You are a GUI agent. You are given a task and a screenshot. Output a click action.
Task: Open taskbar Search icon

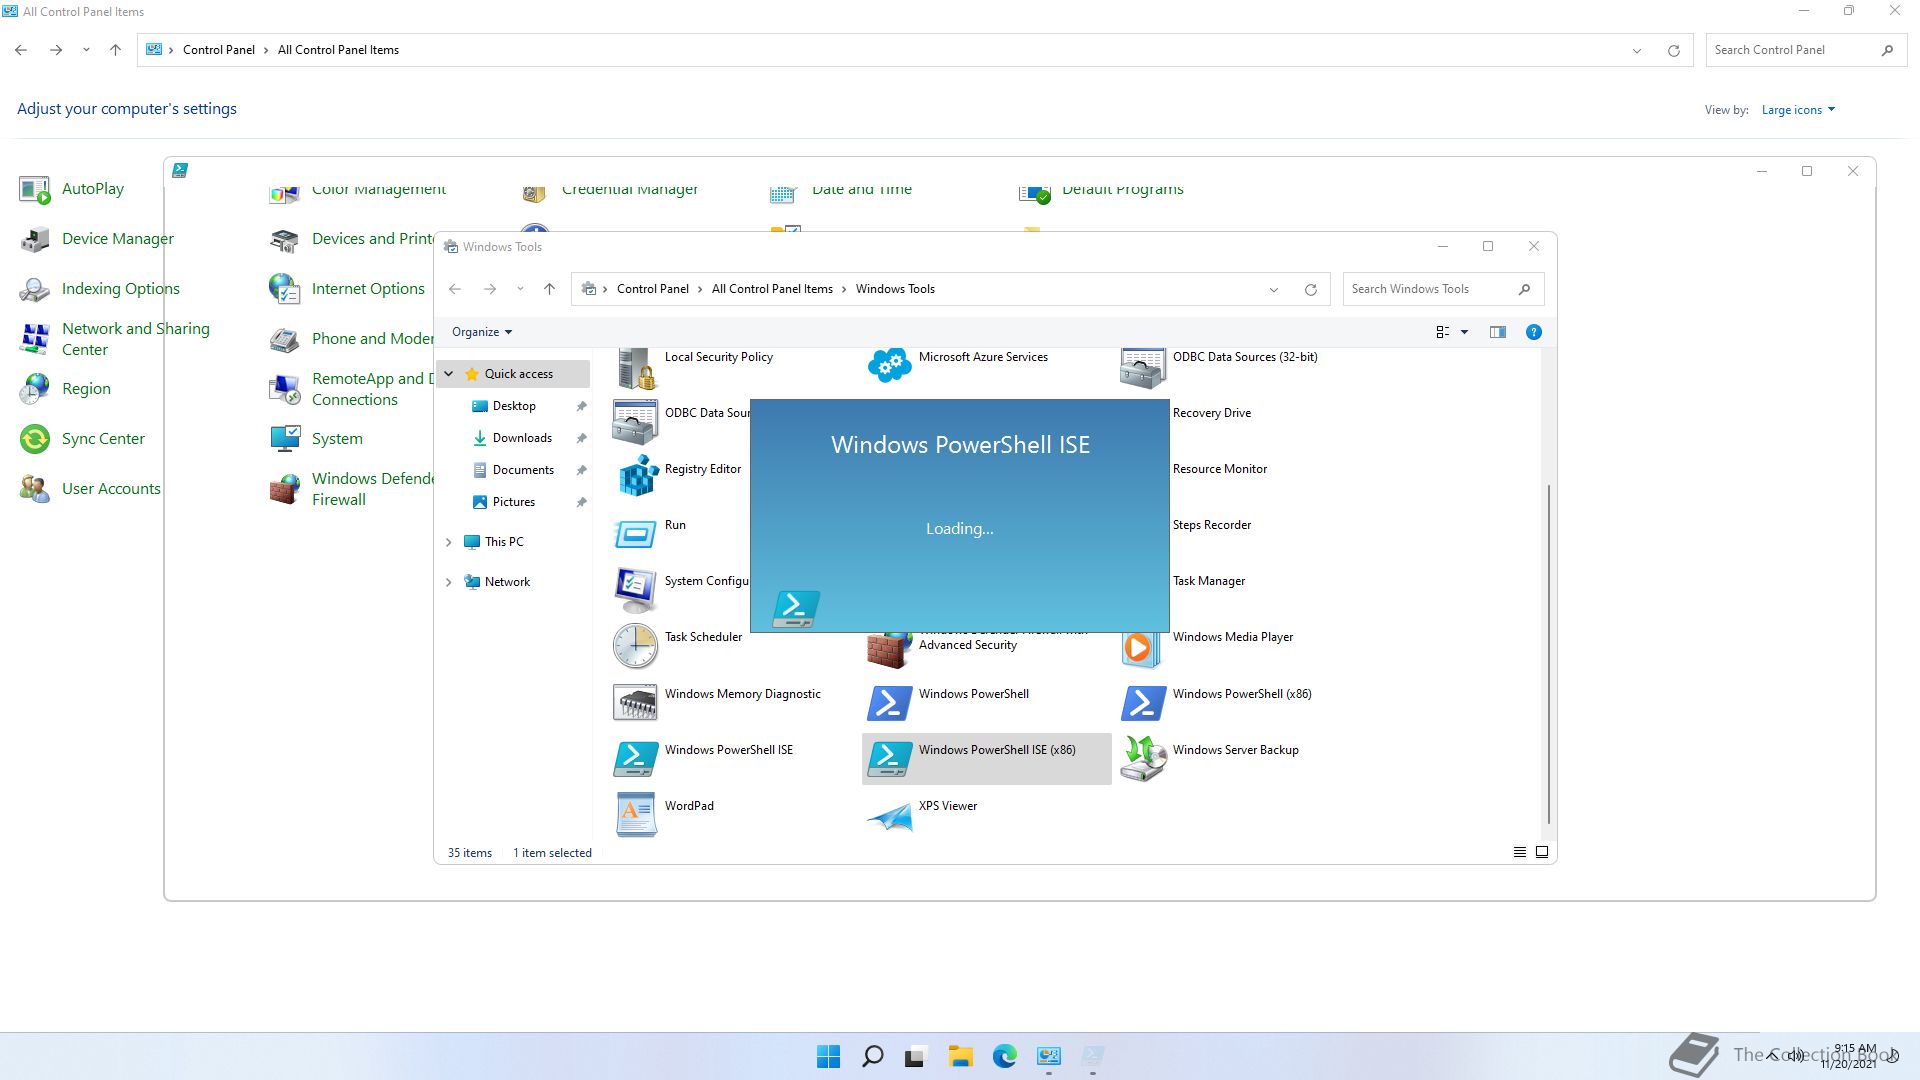(872, 1056)
